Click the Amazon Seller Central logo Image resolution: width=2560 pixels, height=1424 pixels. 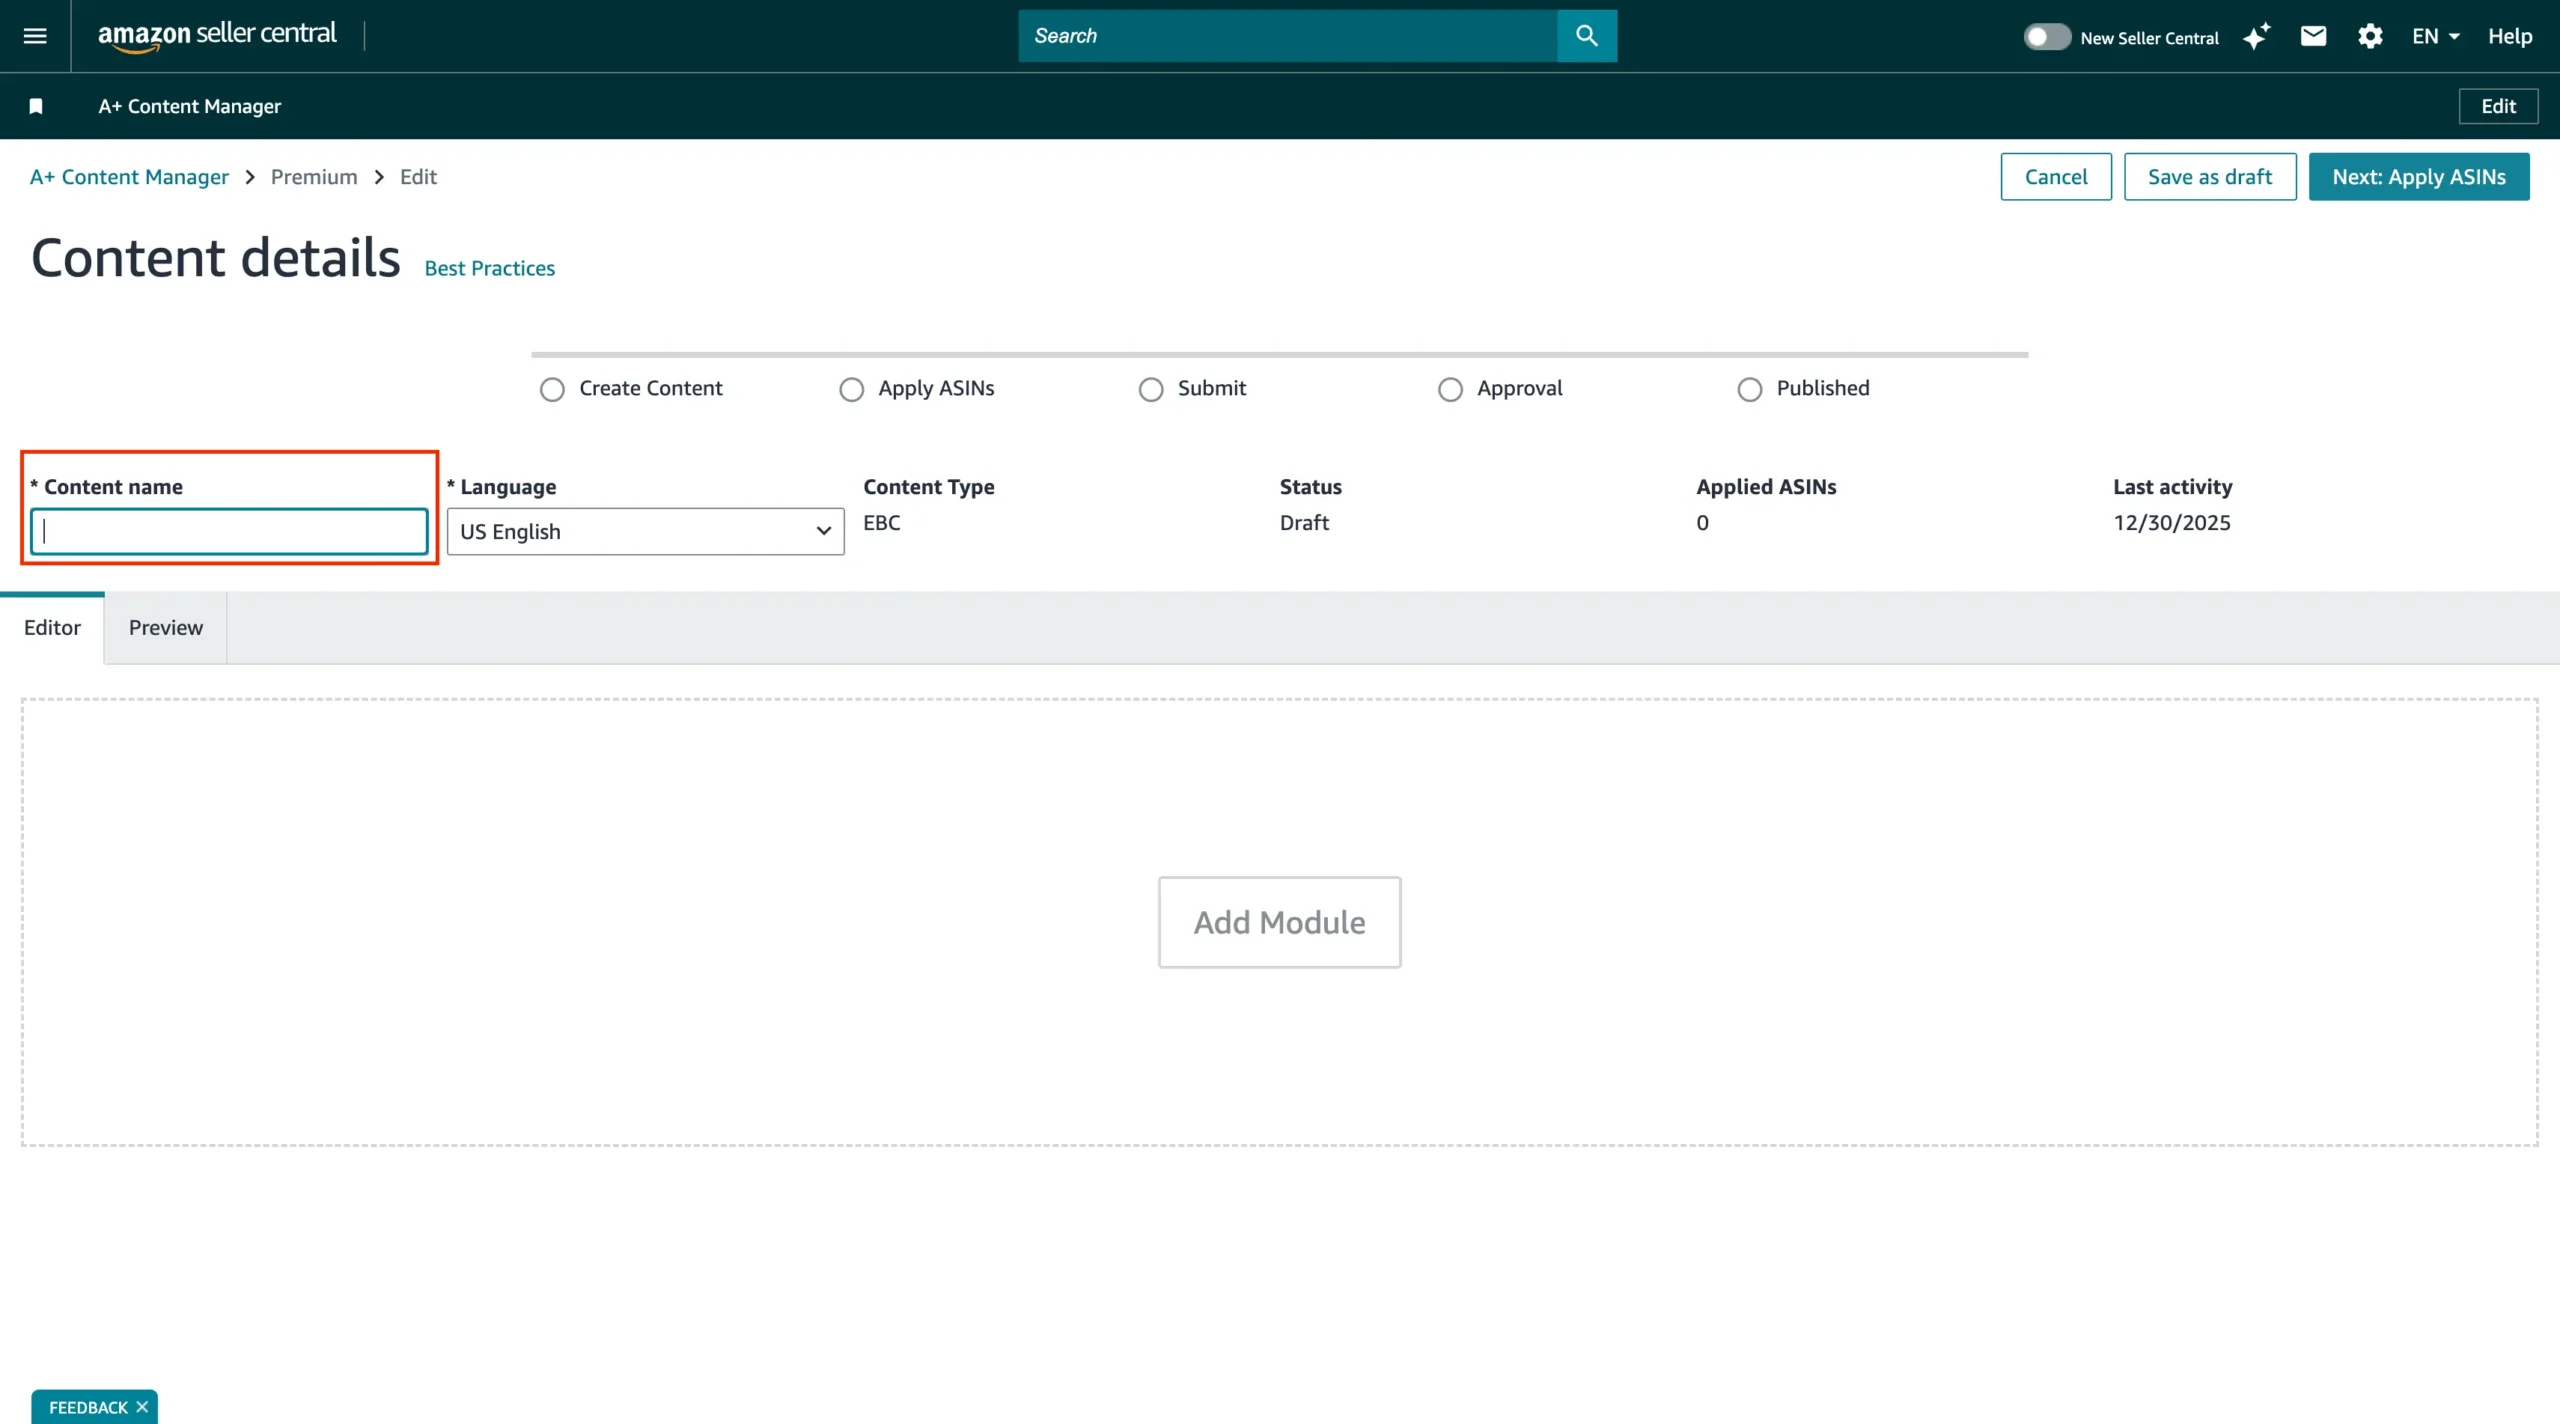tap(217, 35)
